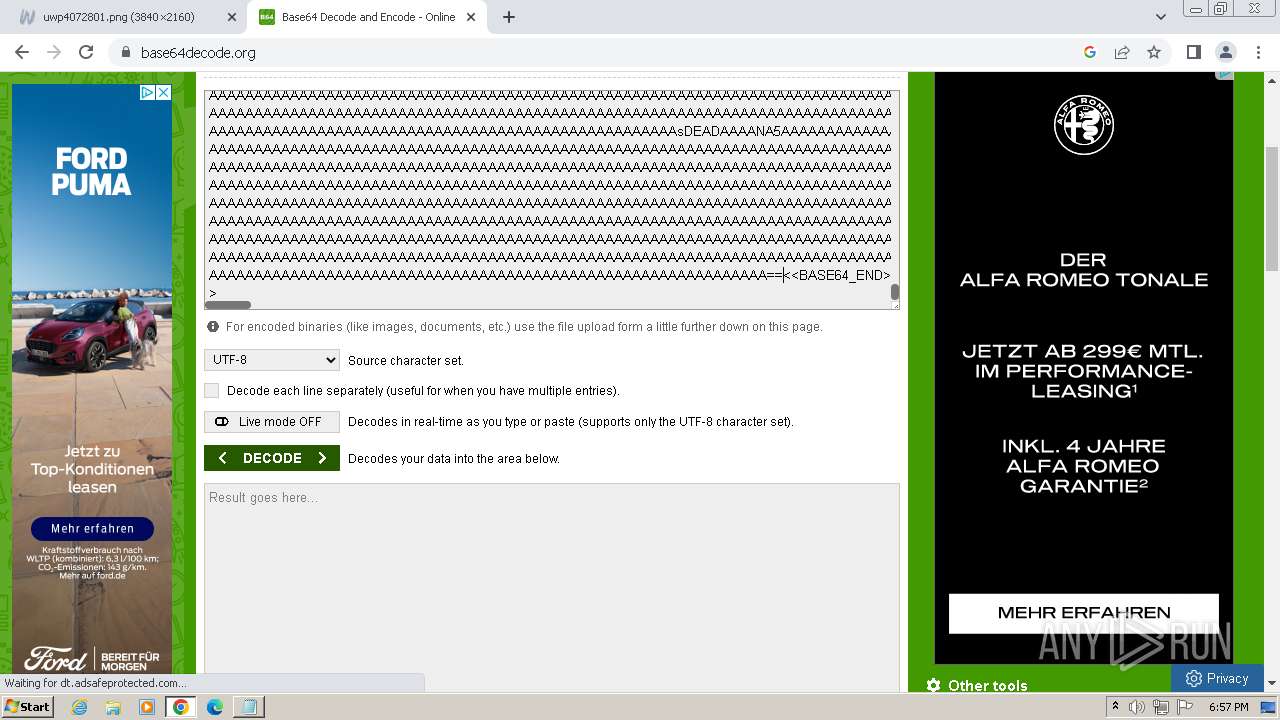
Task: Go back to the previous page
Action: point(22,52)
